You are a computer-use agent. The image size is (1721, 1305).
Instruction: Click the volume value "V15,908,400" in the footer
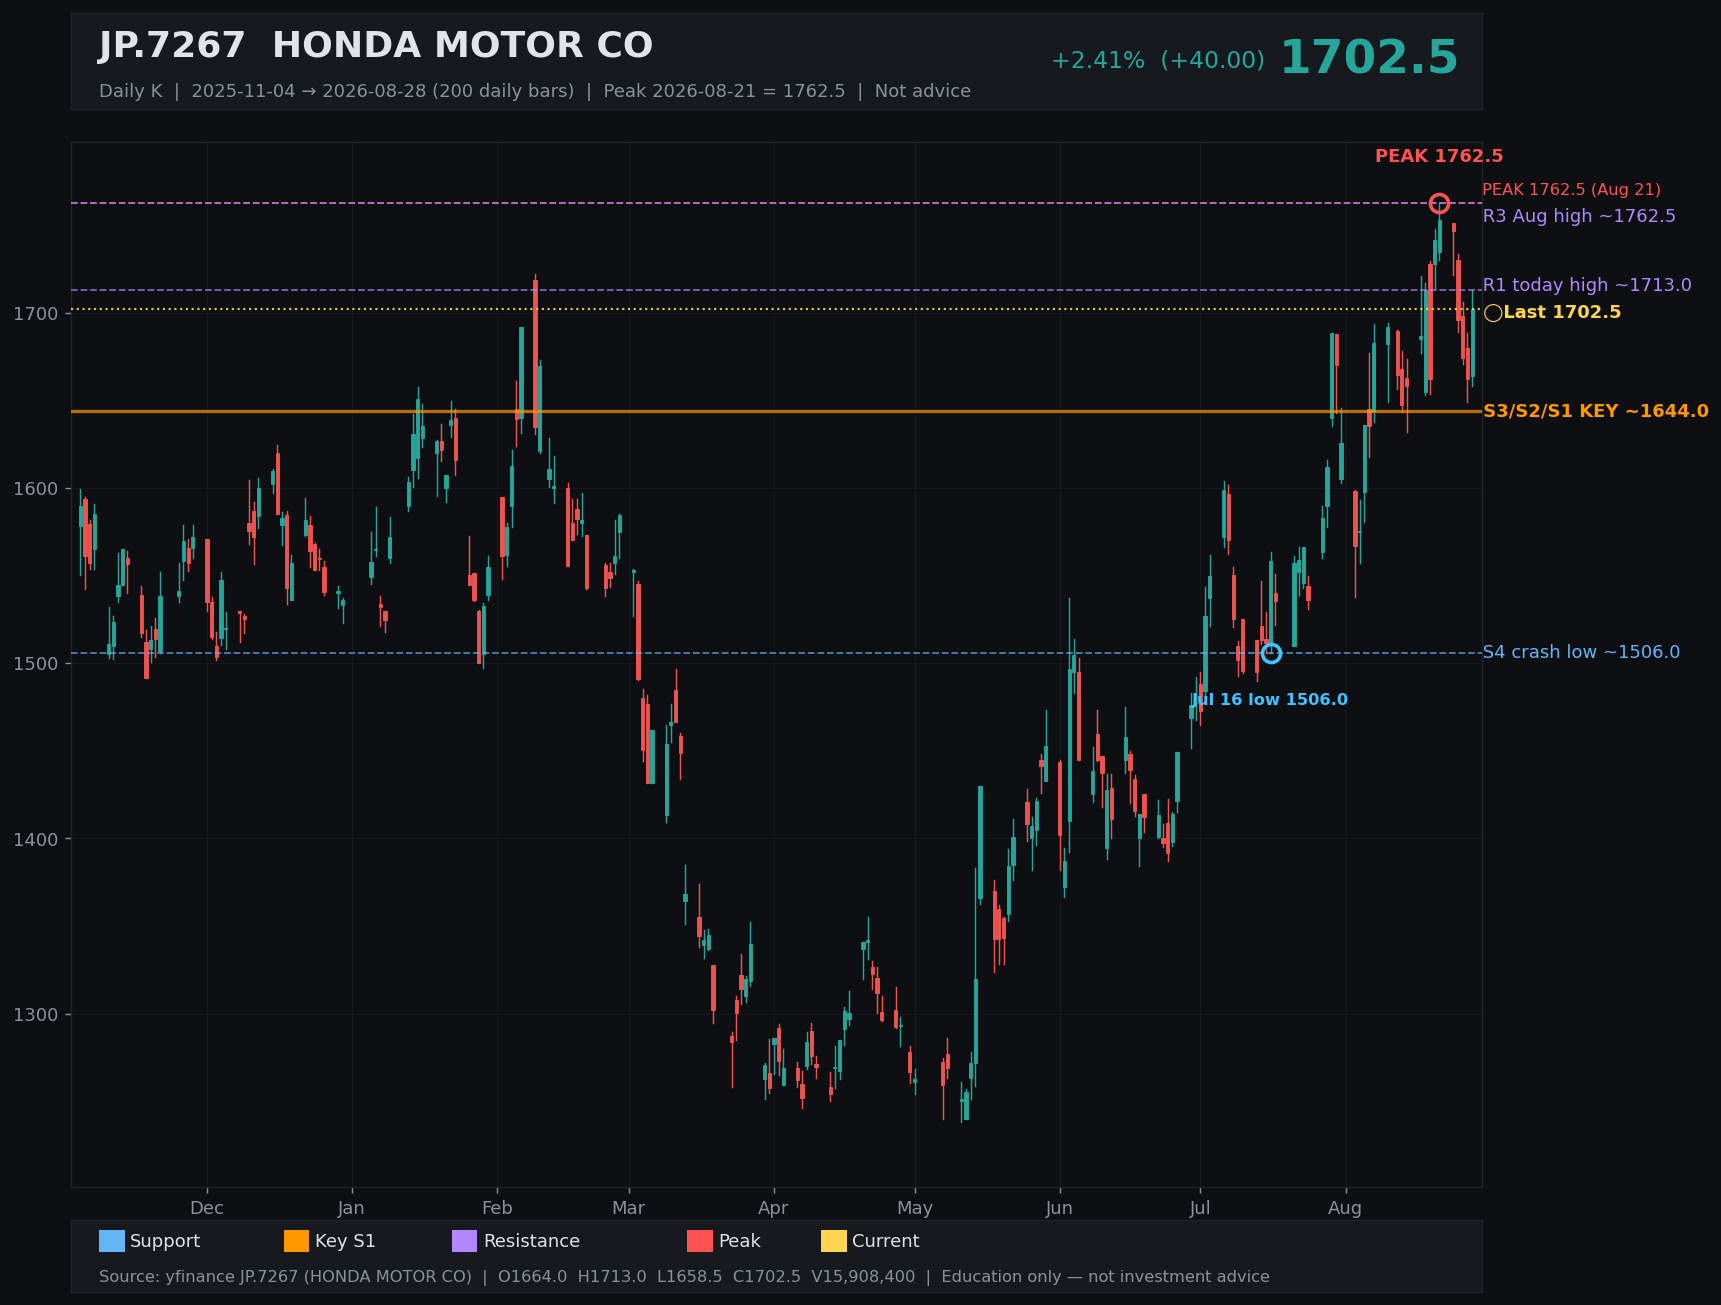[863, 1277]
